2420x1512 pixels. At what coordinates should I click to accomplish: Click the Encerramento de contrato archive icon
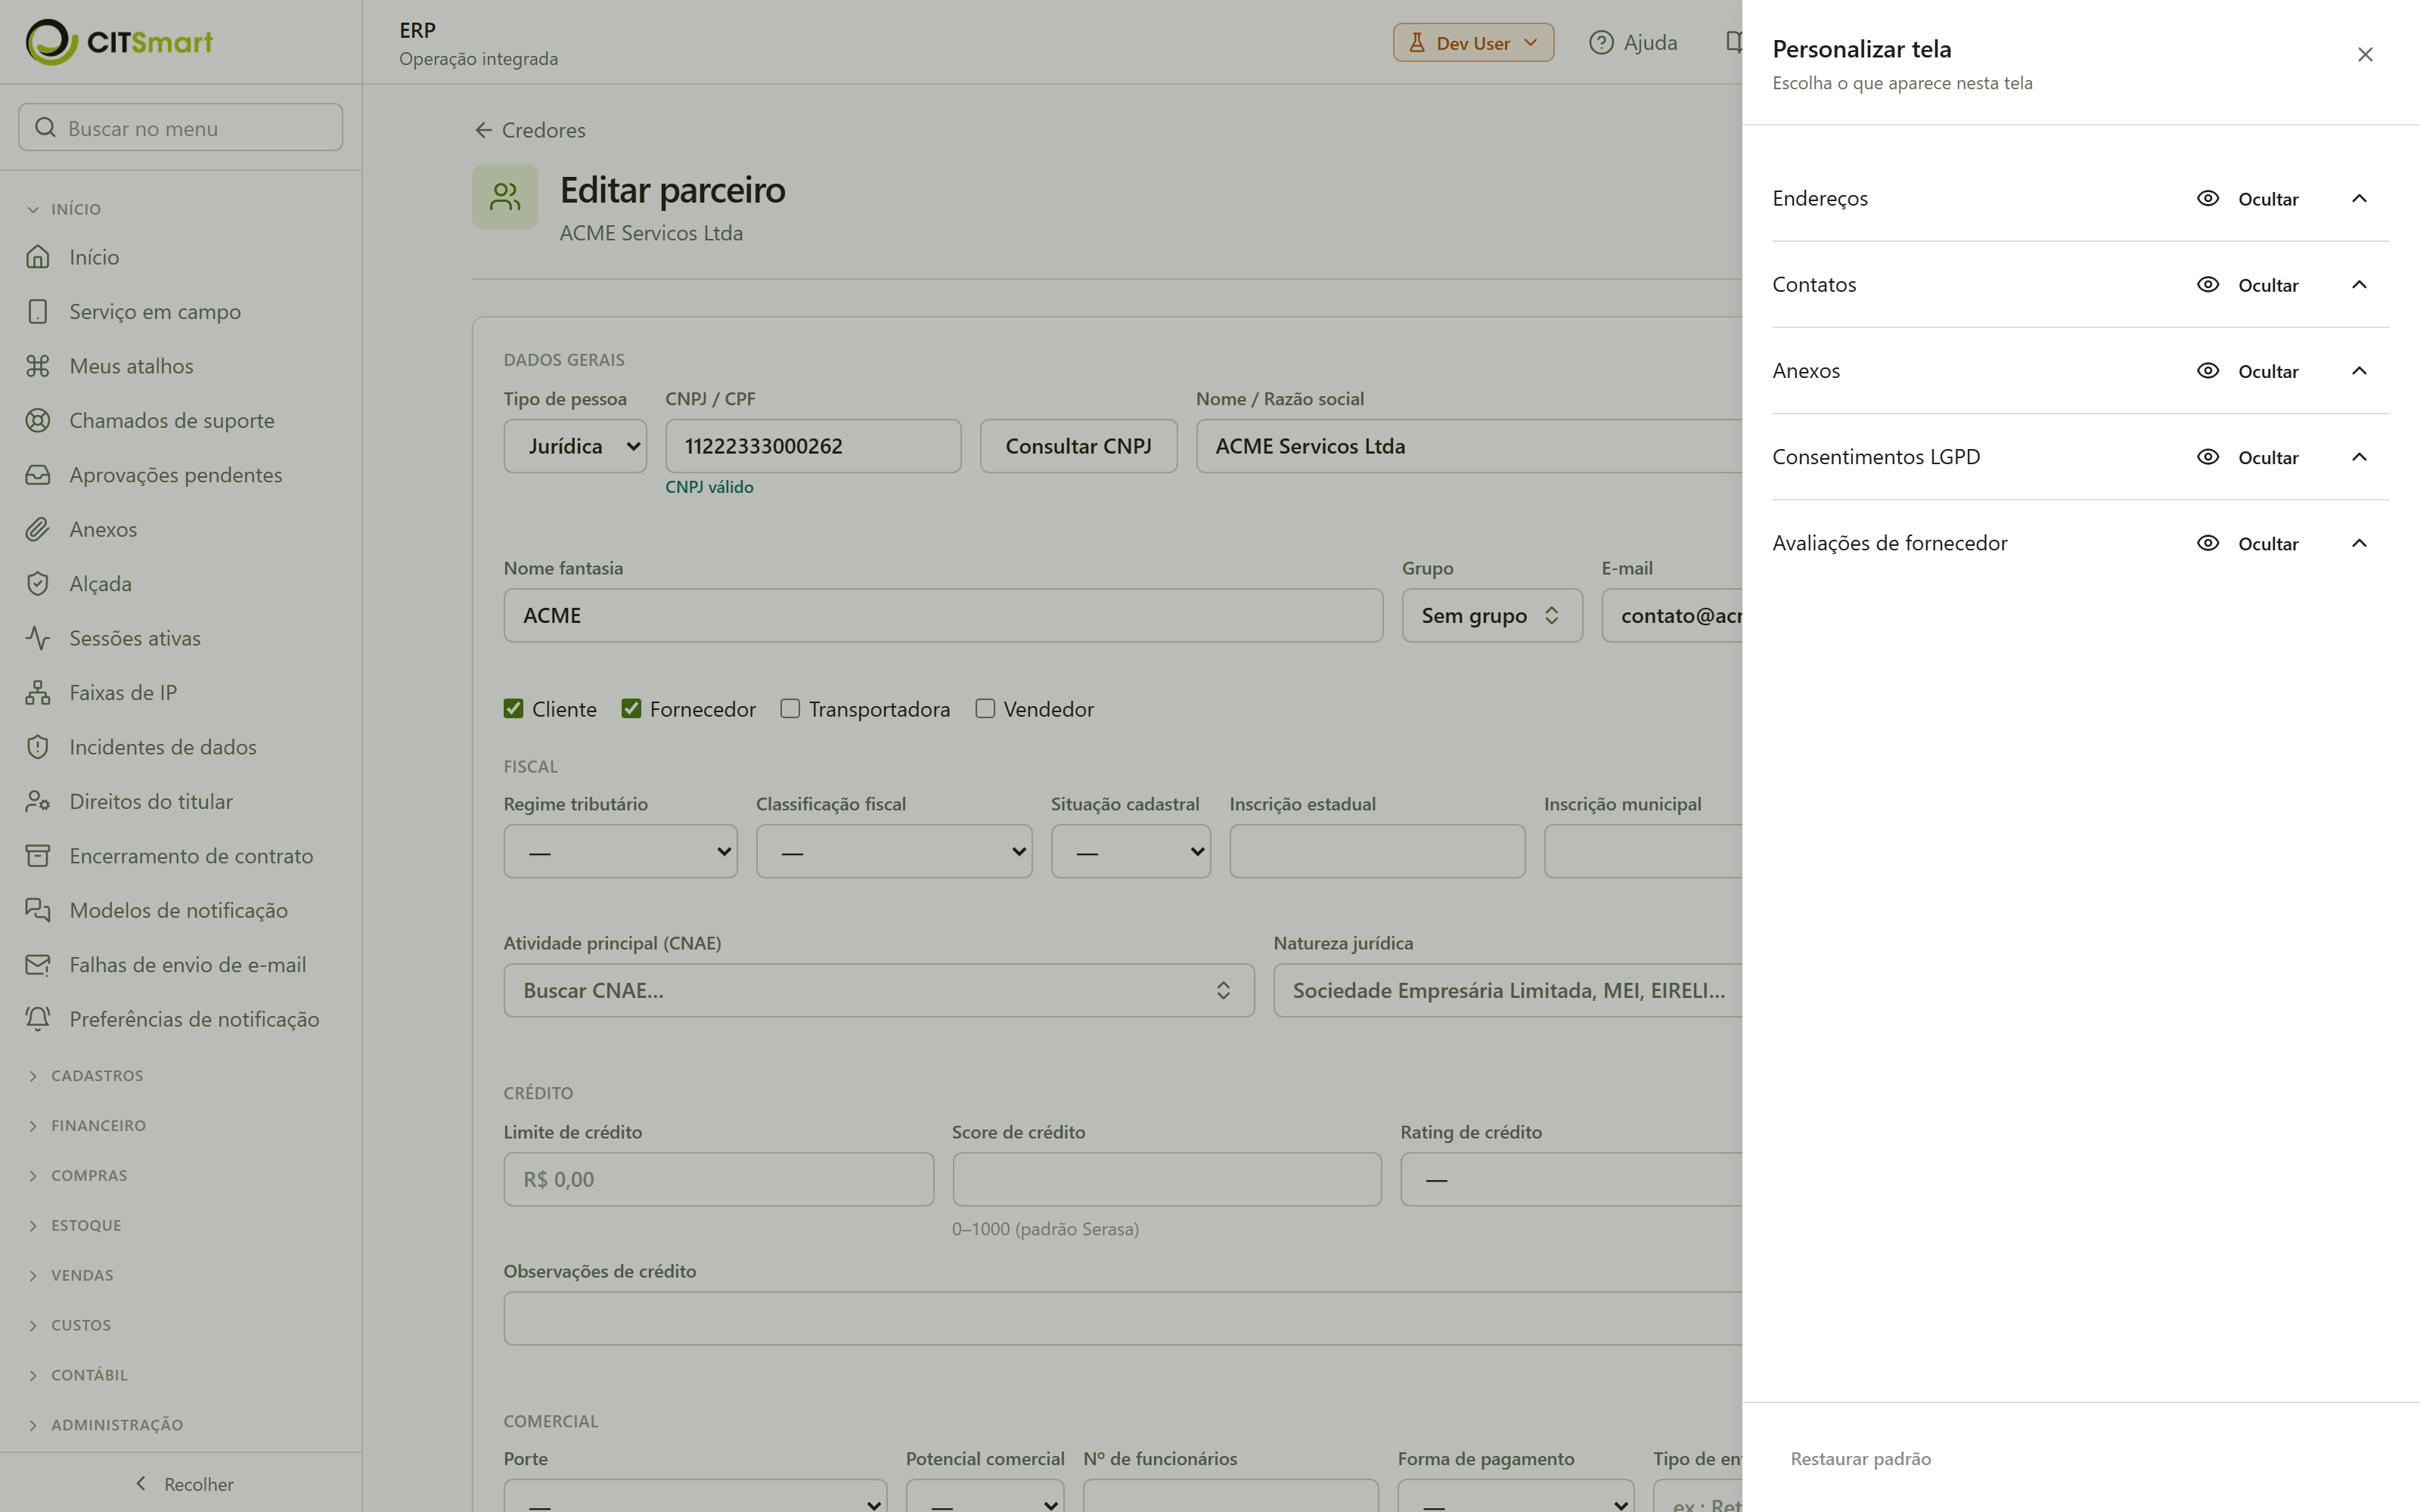[x=38, y=856]
